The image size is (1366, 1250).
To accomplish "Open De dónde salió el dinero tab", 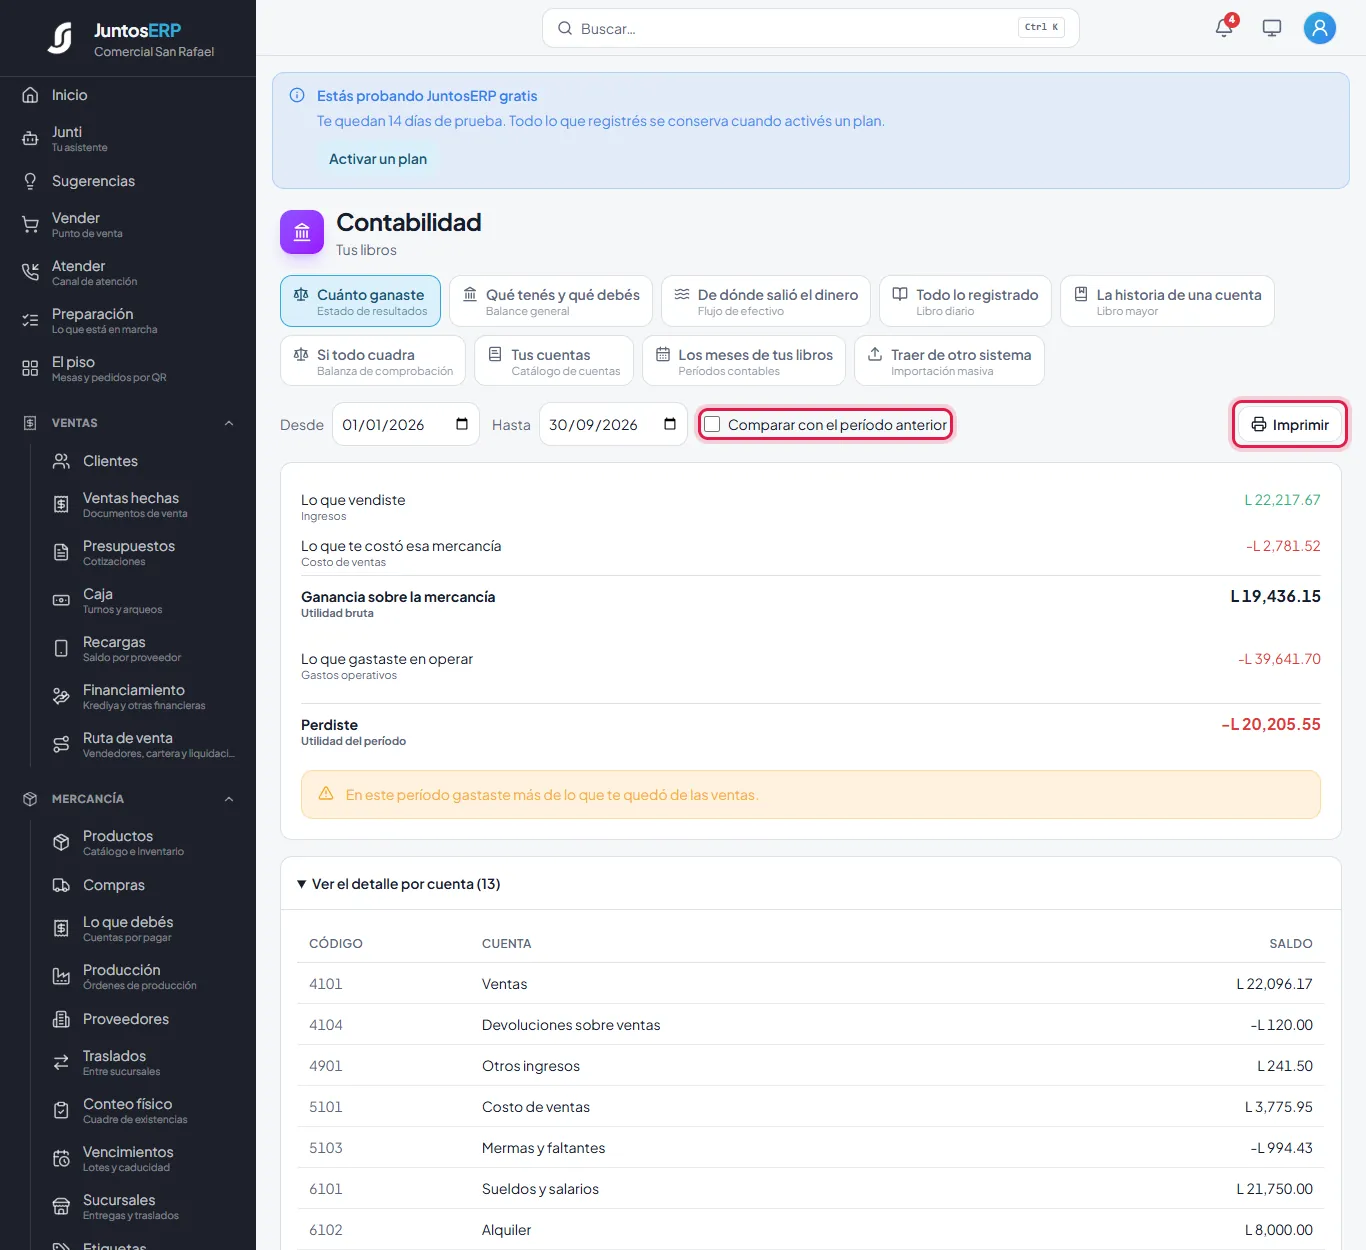I will coord(766,301).
